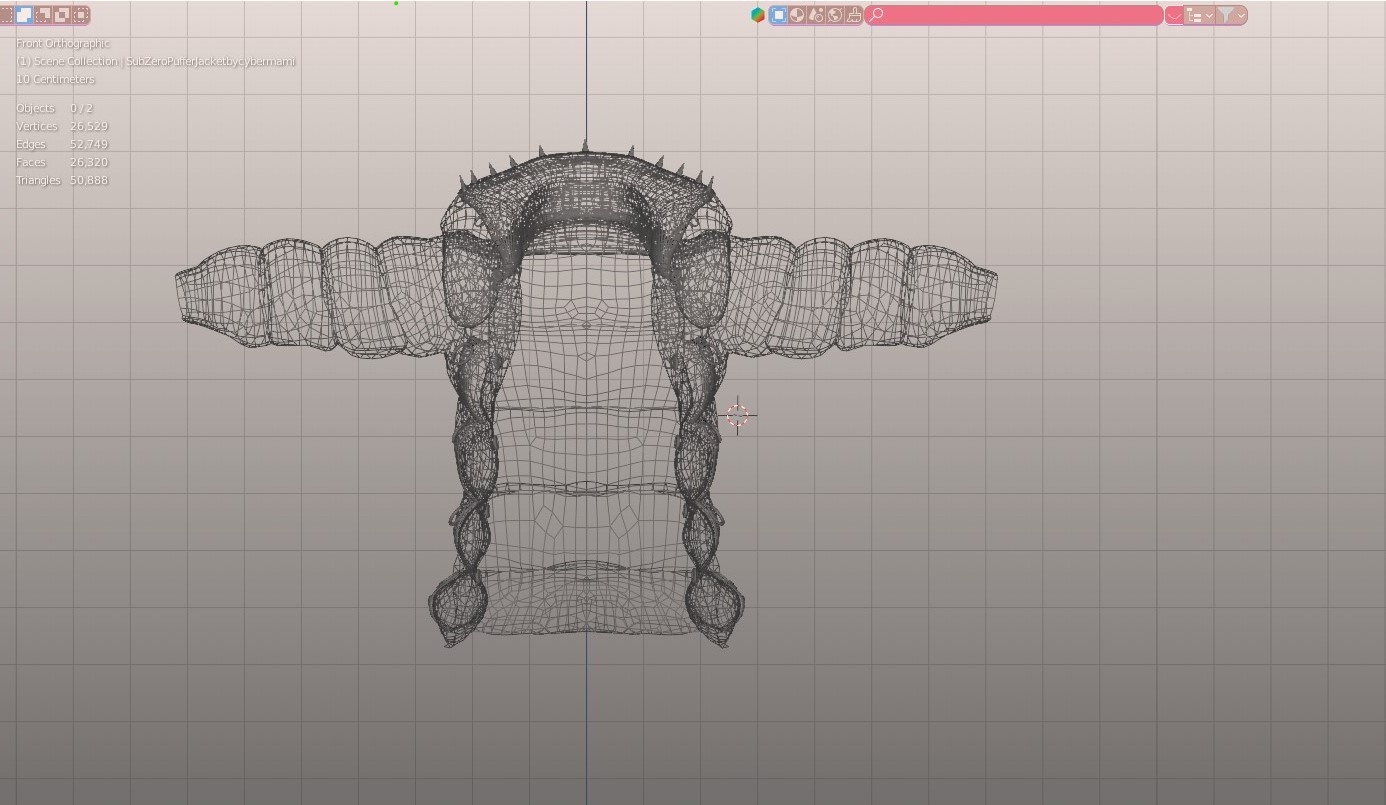Open the red chevron dropdown after search
Screen dimensions: 1386x805
coord(1174,15)
